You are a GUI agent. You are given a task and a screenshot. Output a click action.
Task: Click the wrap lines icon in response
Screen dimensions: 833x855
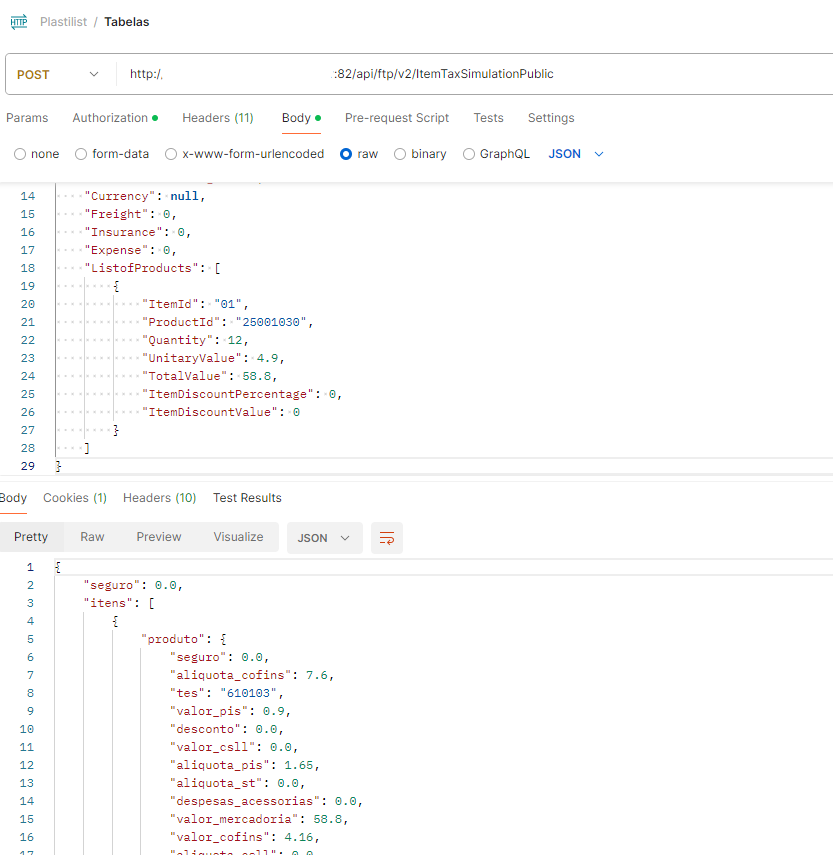386,538
